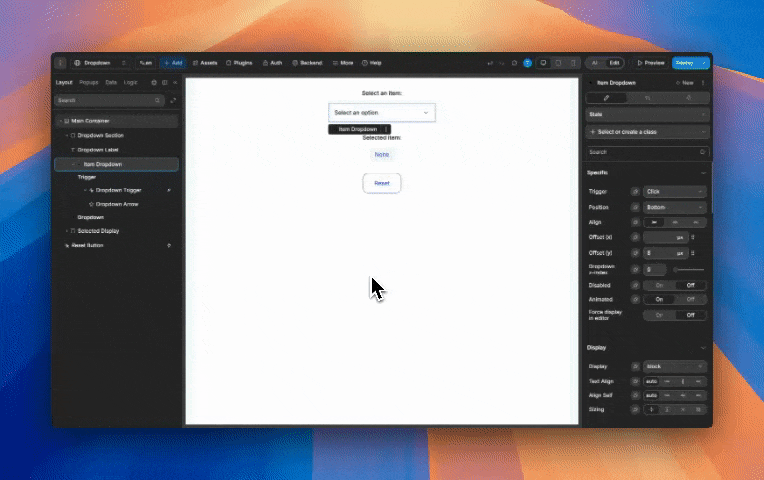
Task: Click the bind icon next to Position
Action: (635, 207)
